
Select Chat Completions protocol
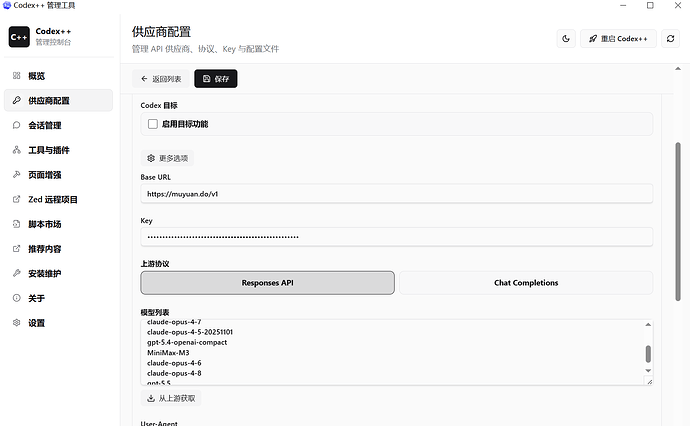click(x=526, y=283)
